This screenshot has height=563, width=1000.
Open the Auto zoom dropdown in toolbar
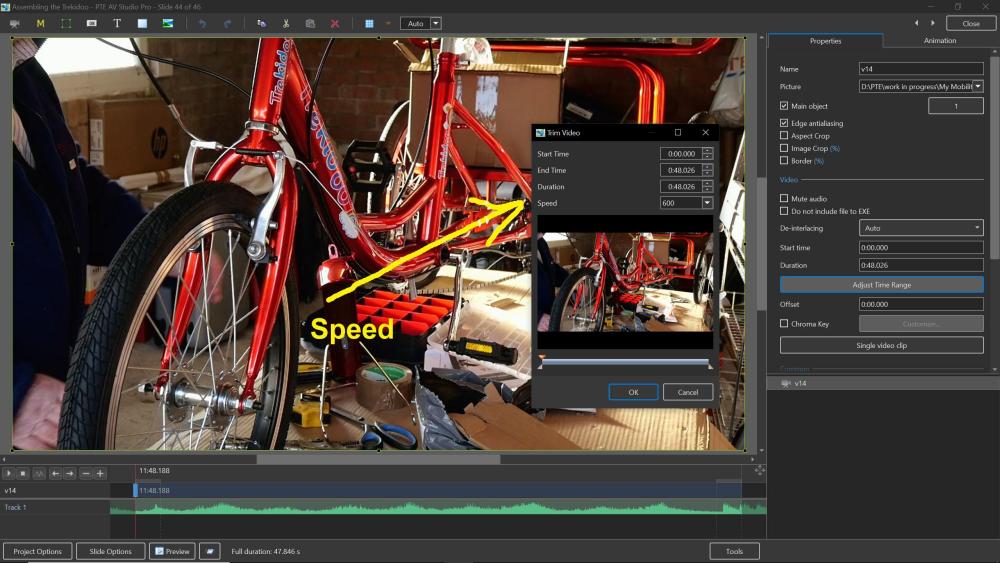coord(436,23)
